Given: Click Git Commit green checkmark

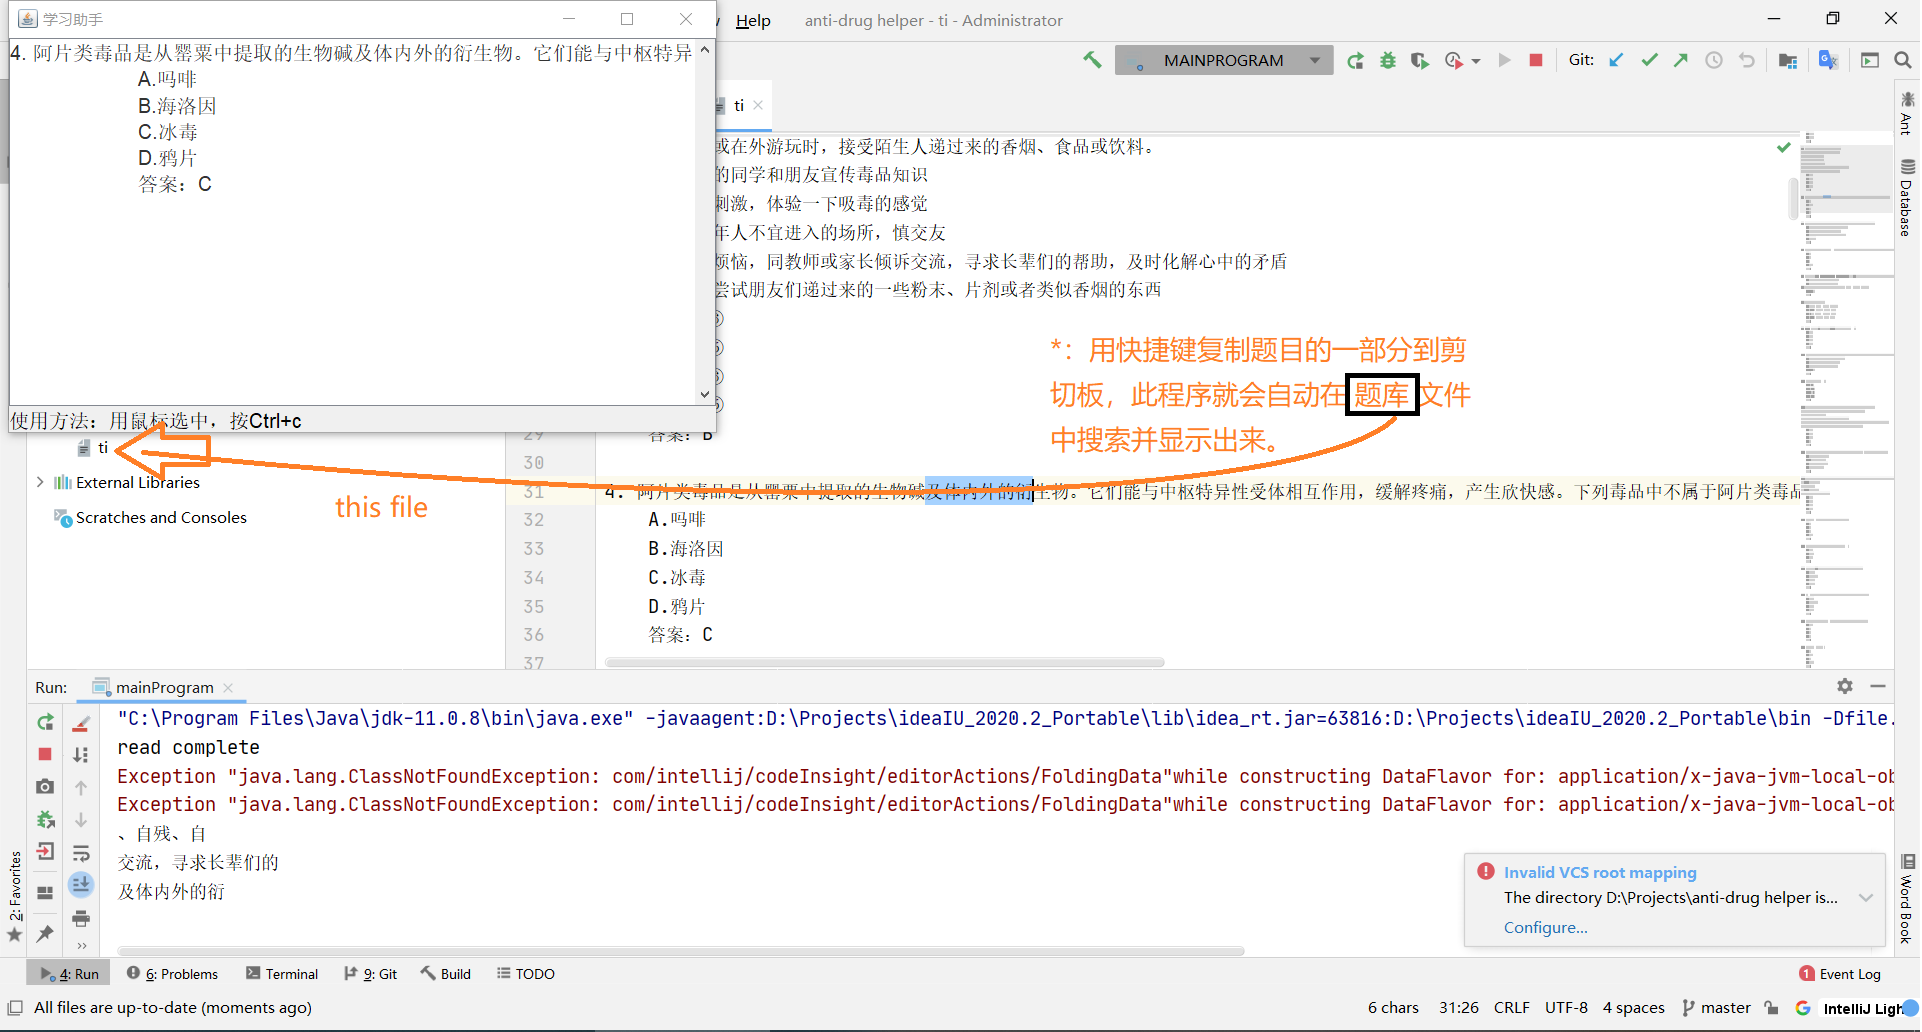Looking at the screenshot, I should (1649, 60).
